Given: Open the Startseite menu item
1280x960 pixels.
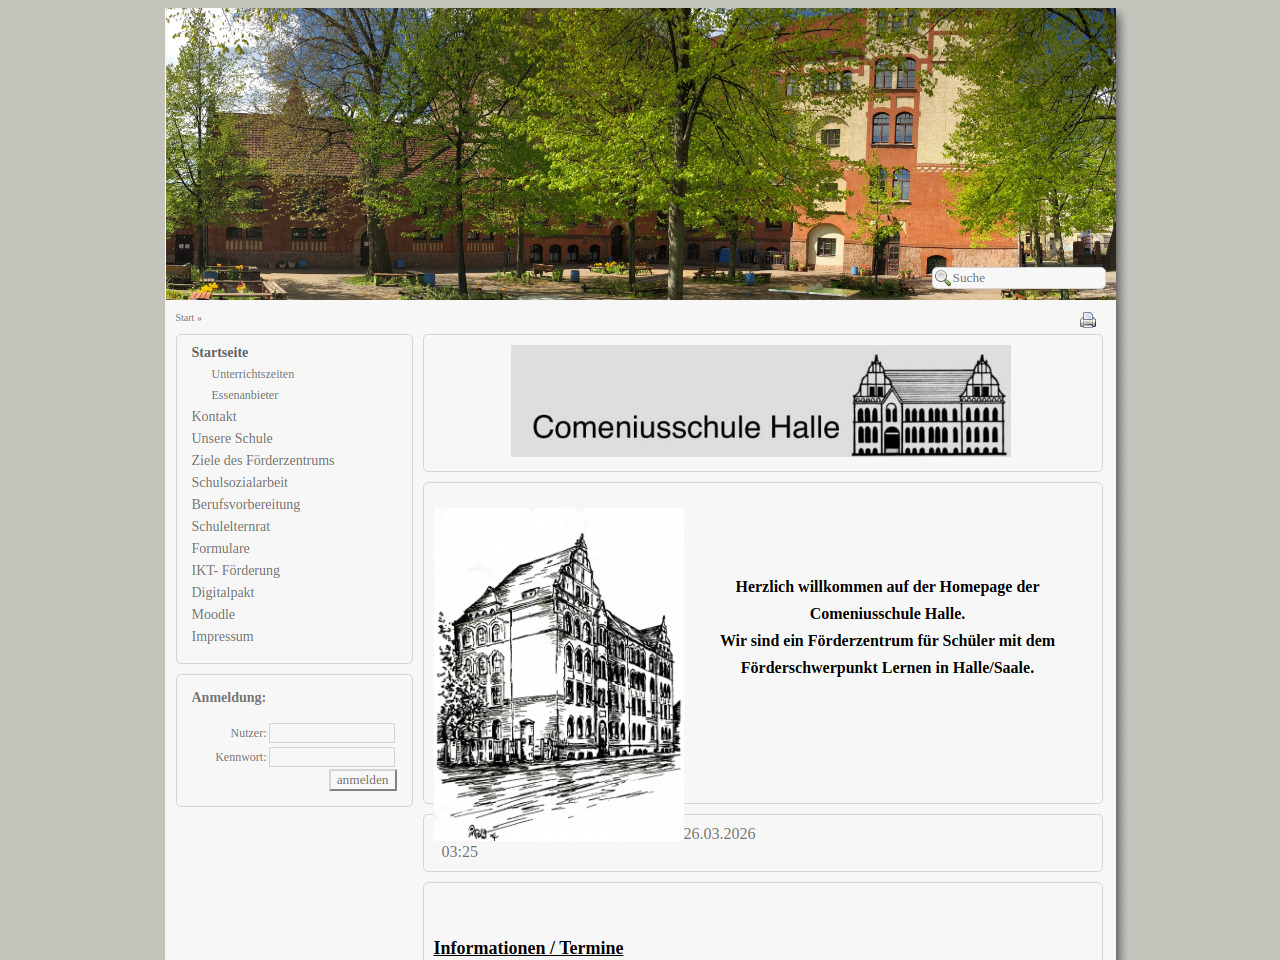Looking at the screenshot, I should click(x=220, y=352).
